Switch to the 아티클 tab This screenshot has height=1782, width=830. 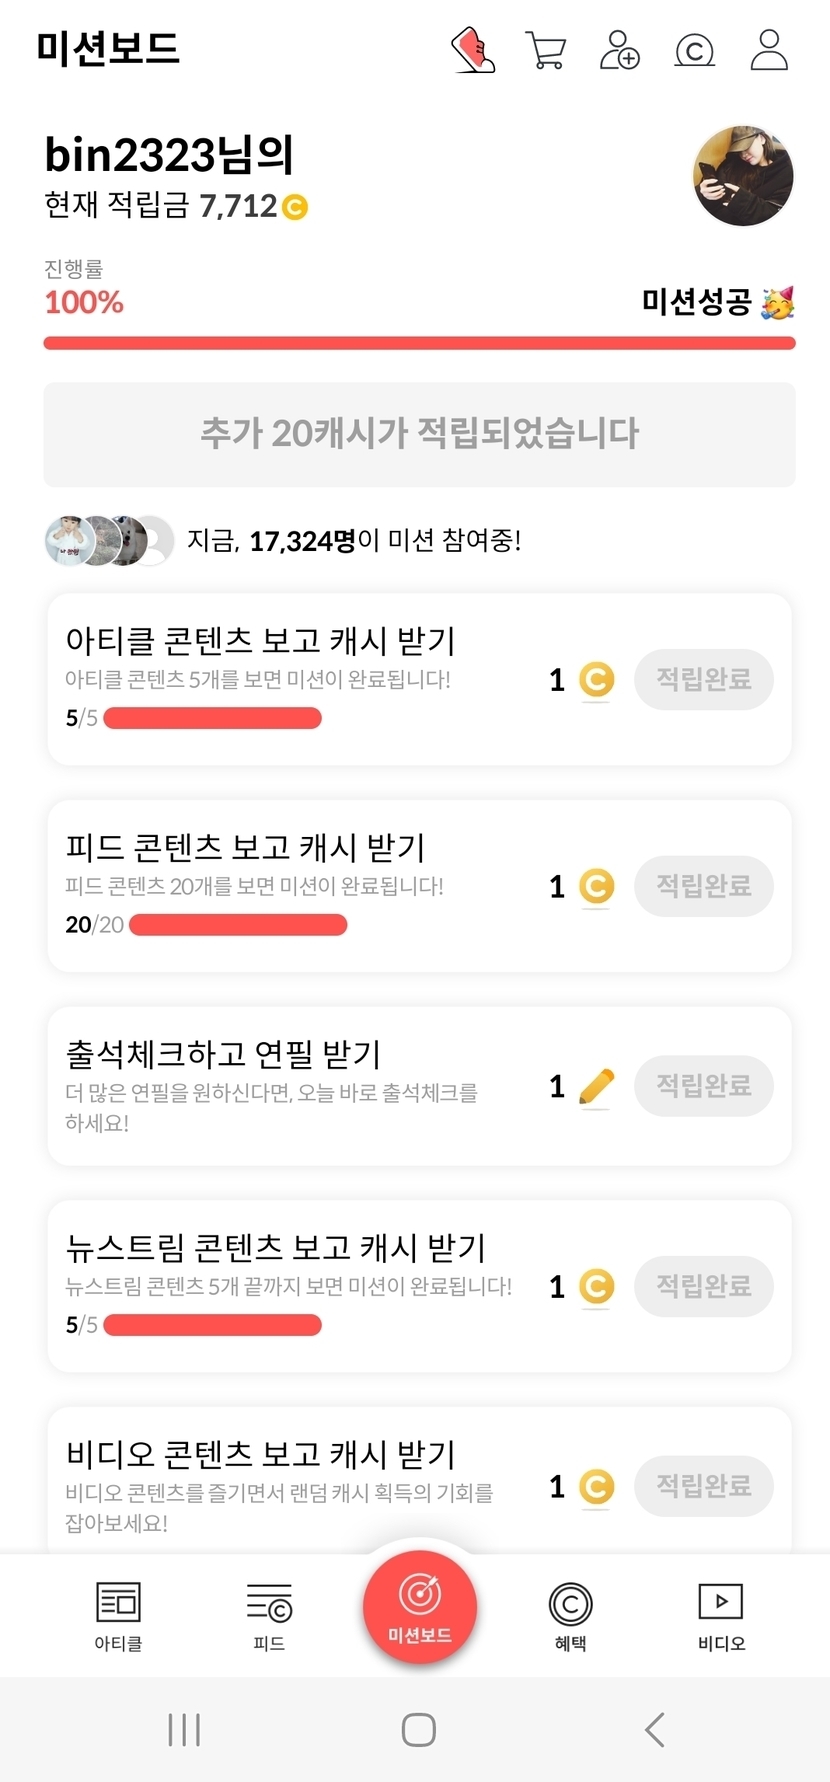(118, 1616)
